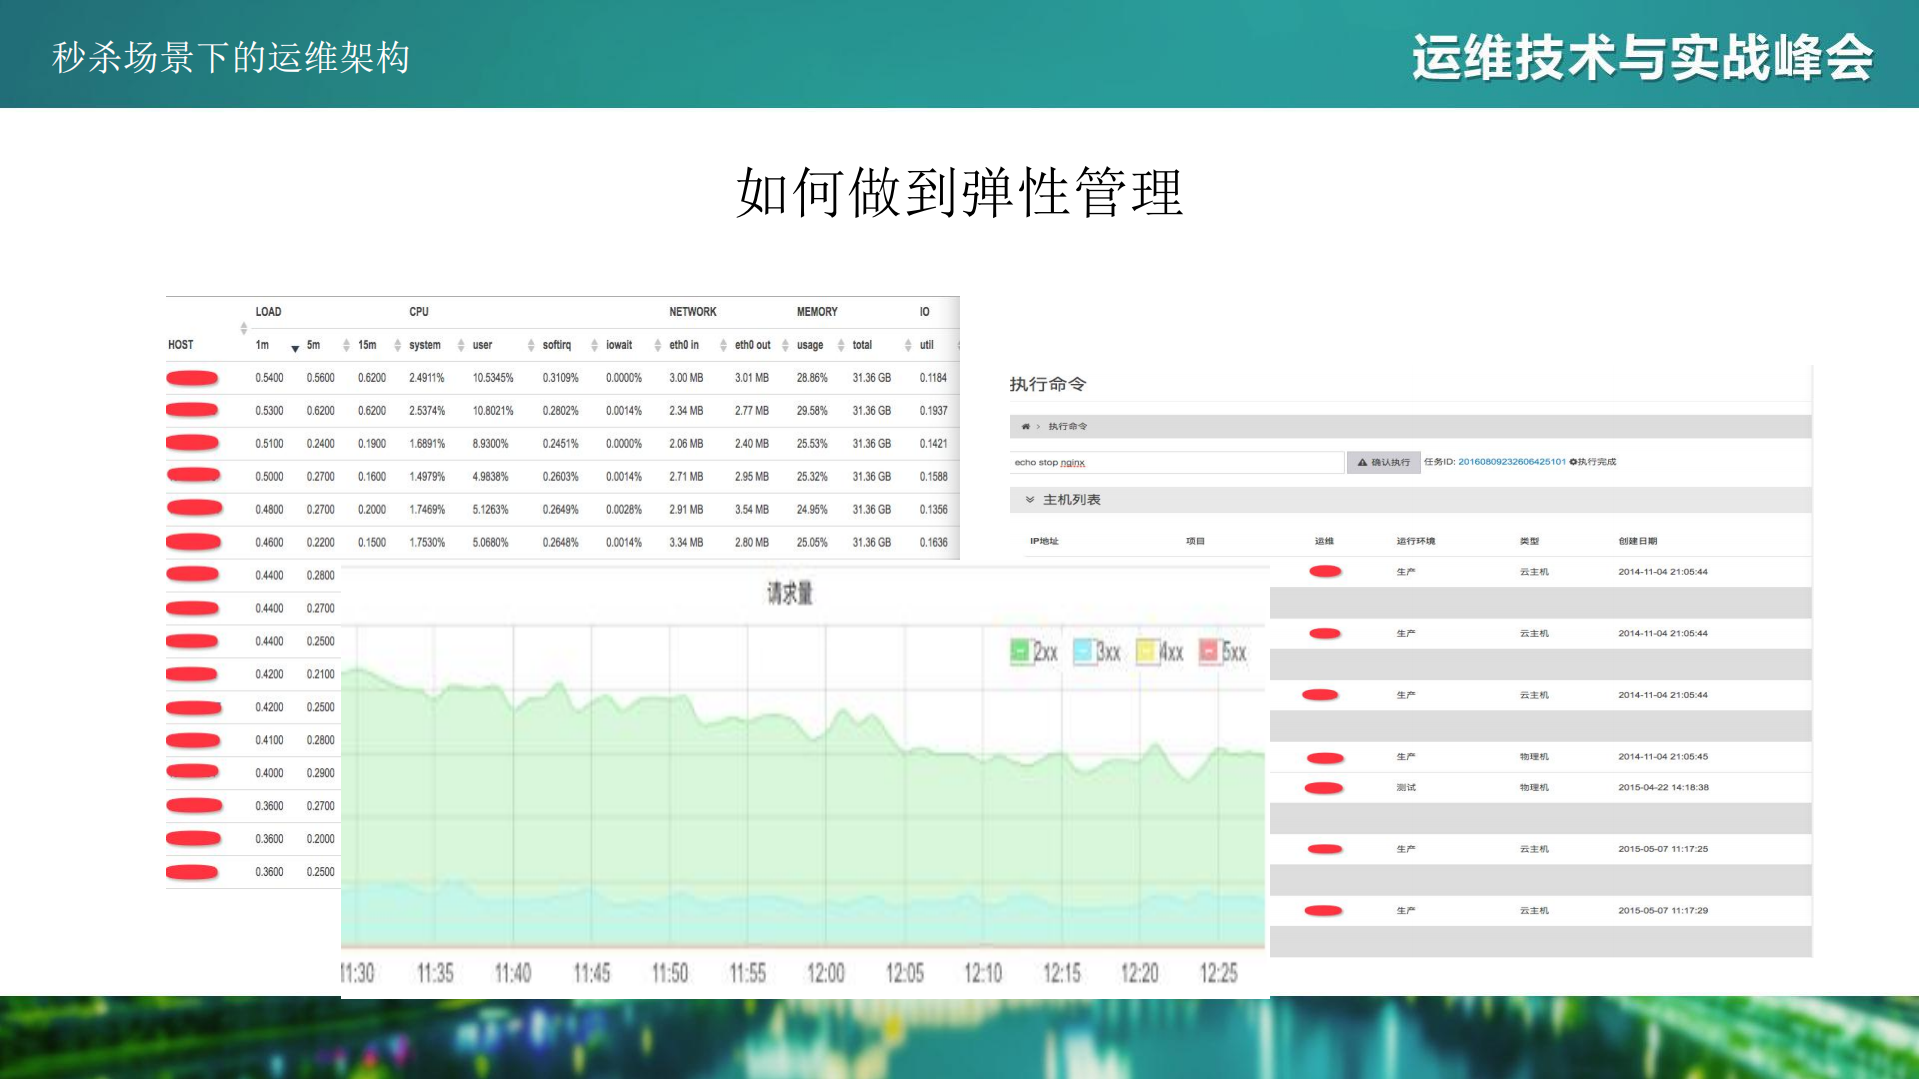Click the gear icon beside 执行完成 status
The image size is (1919, 1079).
(x=1573, y=462)
